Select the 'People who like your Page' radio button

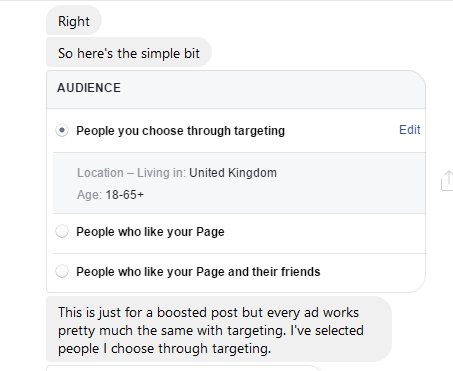tap(62, 231)
